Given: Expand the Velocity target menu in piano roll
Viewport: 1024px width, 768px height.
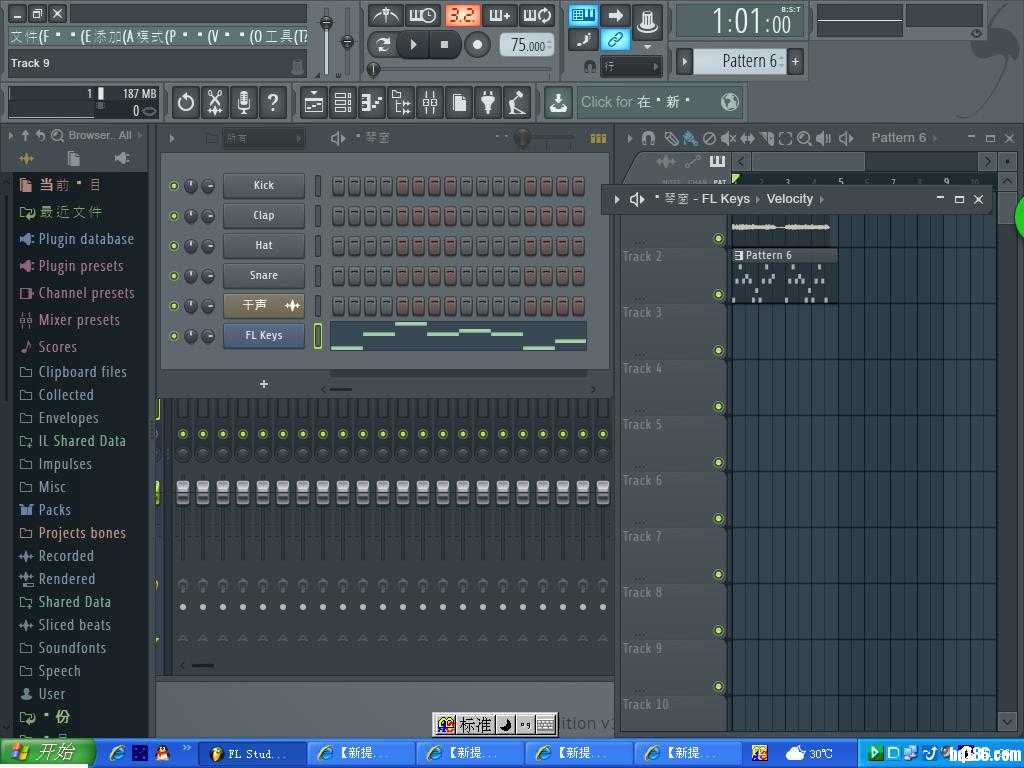Looking at the screenshot, I should click(x=822, y=199).
